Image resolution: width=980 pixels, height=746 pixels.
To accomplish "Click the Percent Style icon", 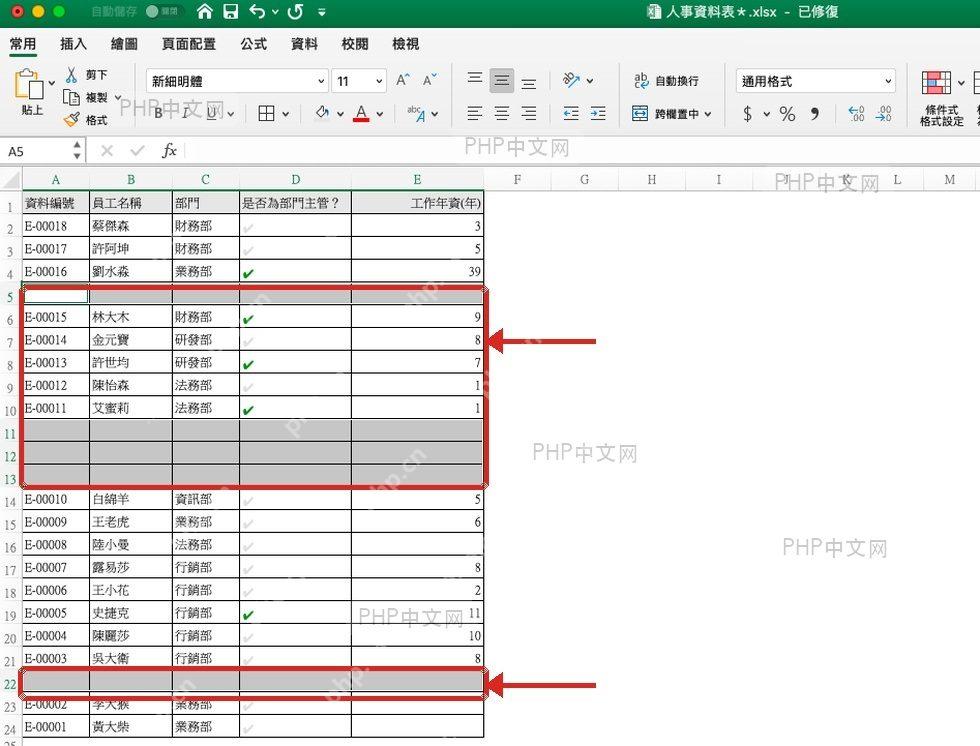I will (x=788, y=114).
